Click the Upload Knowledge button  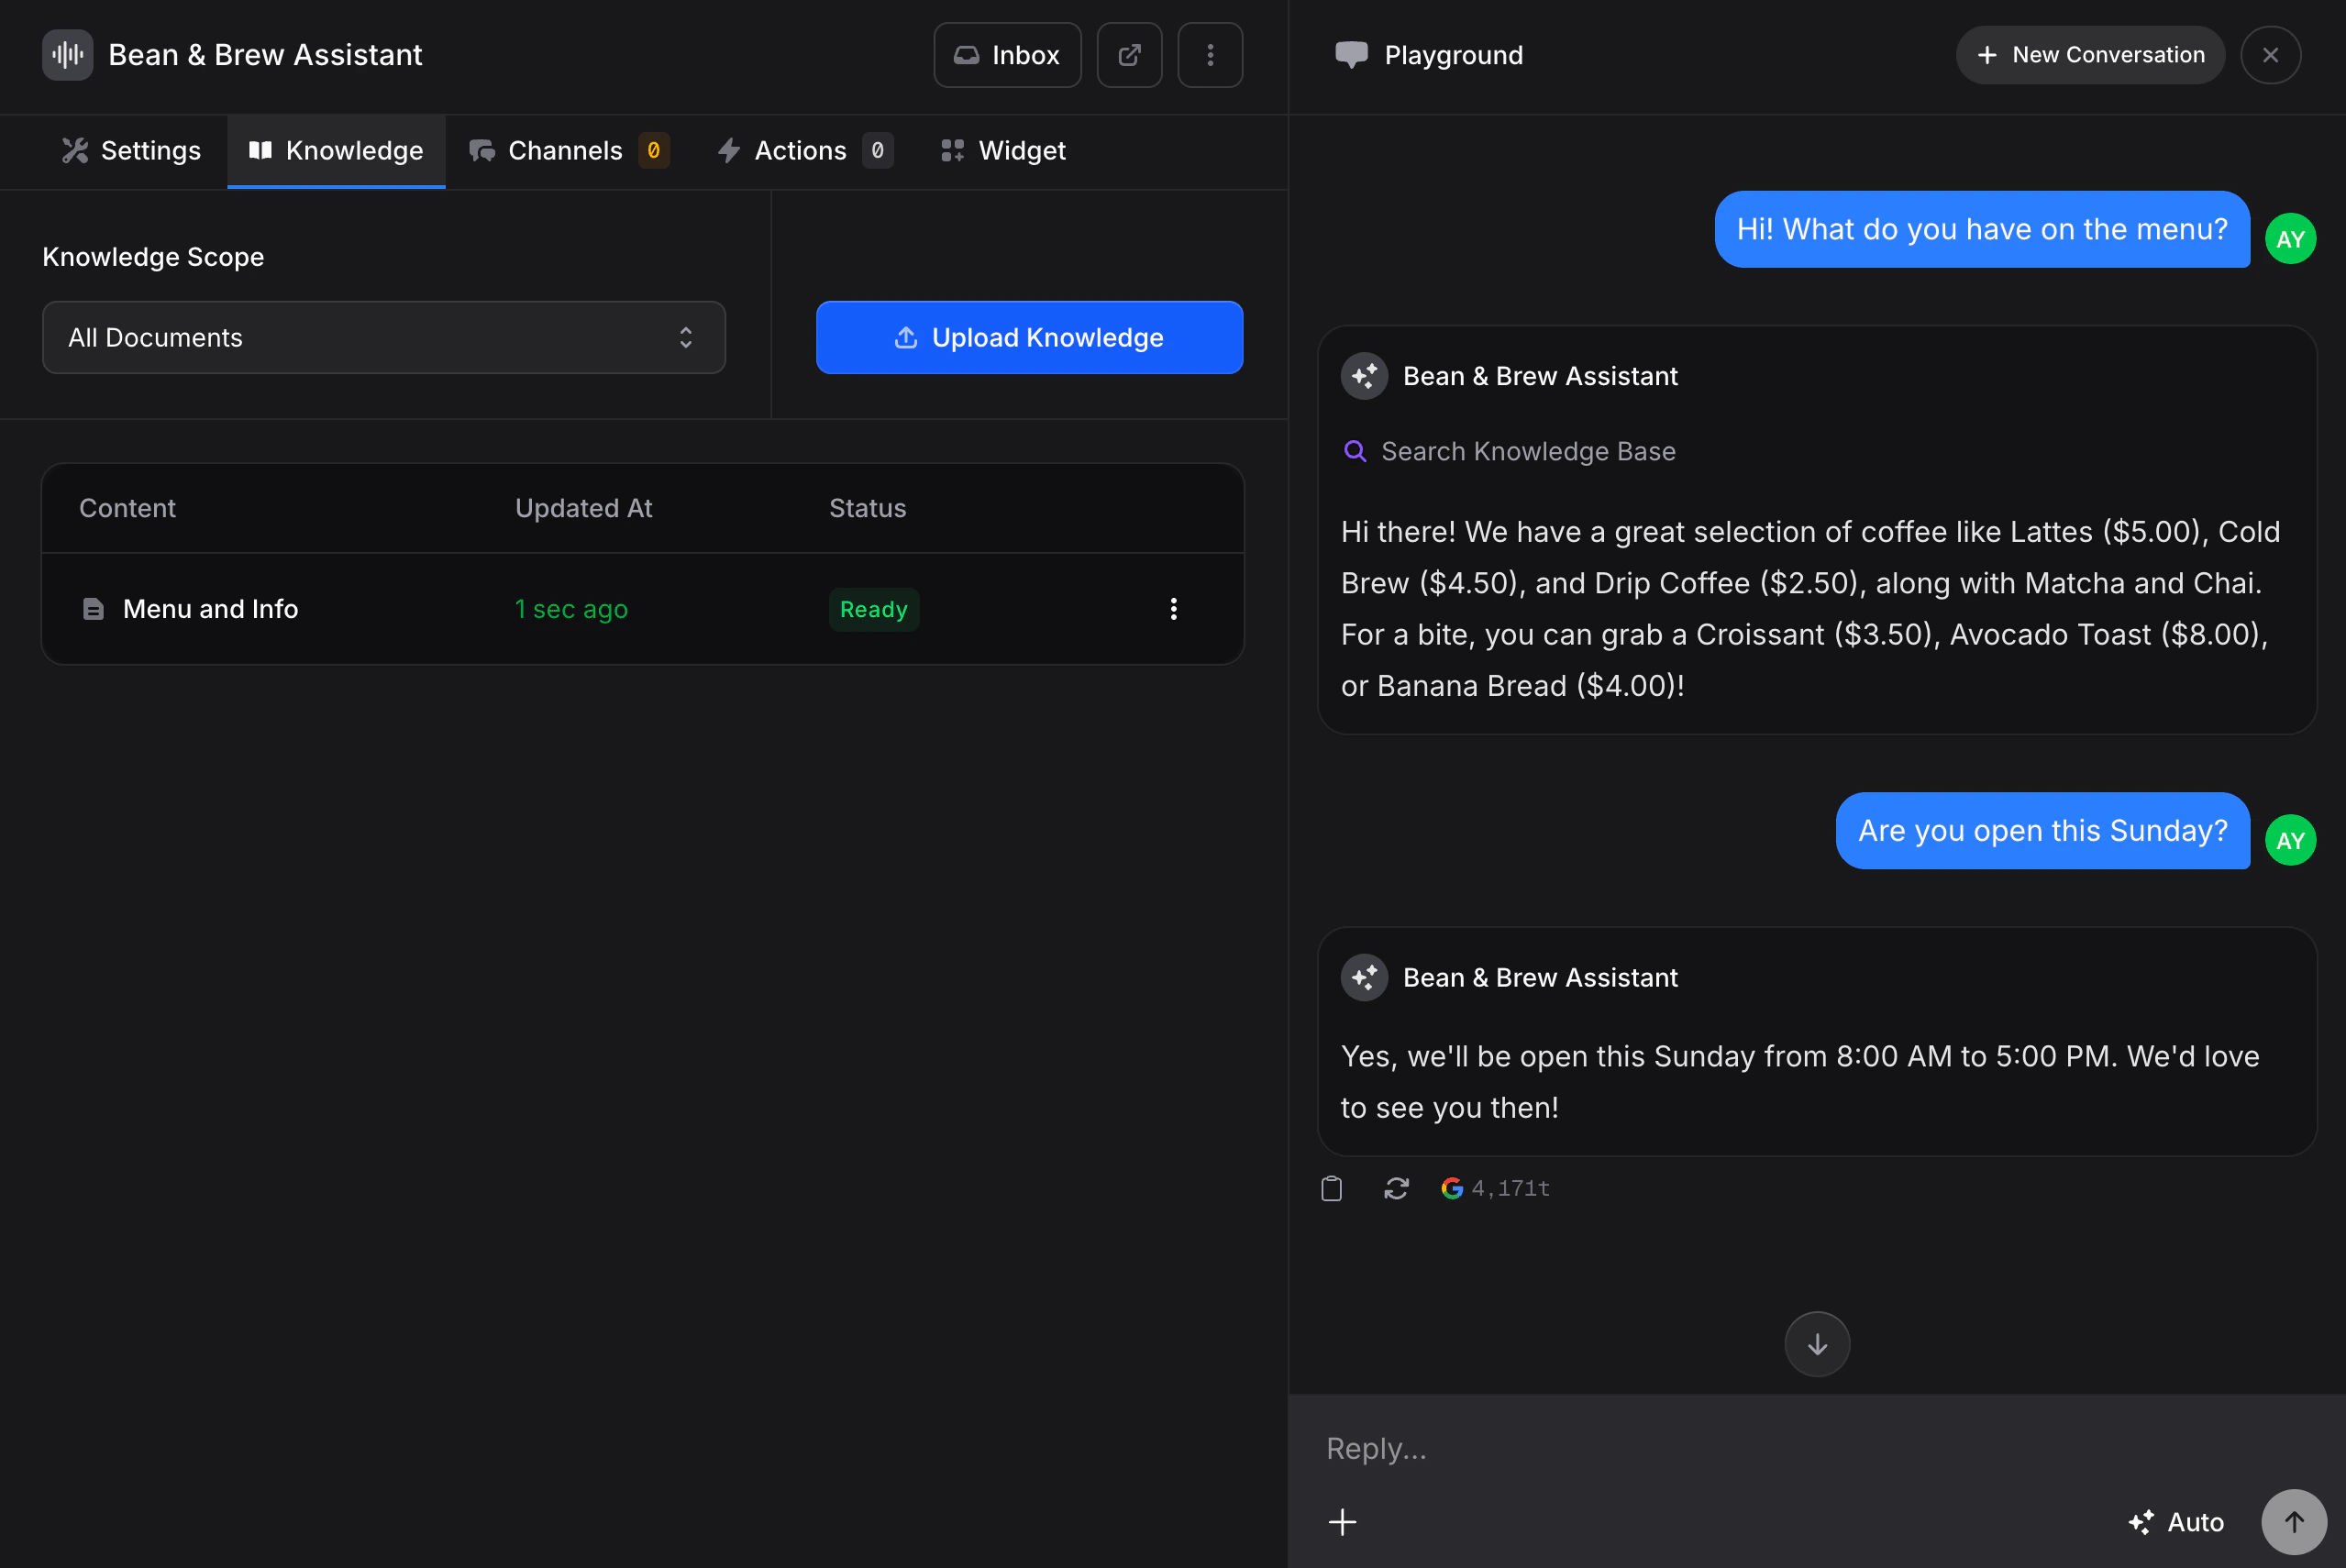point(1029,338)
